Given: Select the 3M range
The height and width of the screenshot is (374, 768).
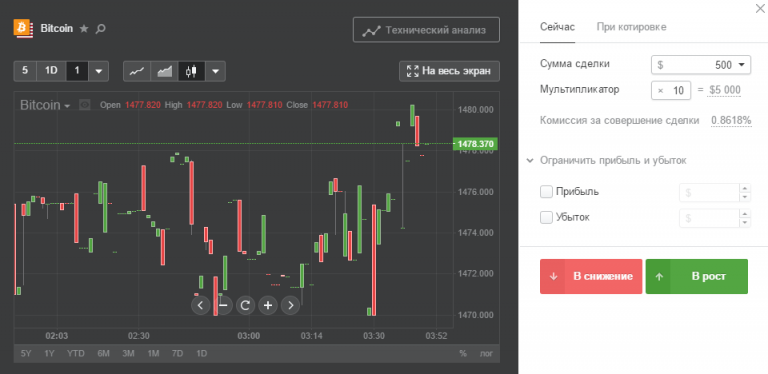Looking at the screenshot, I should click(128, 353).
